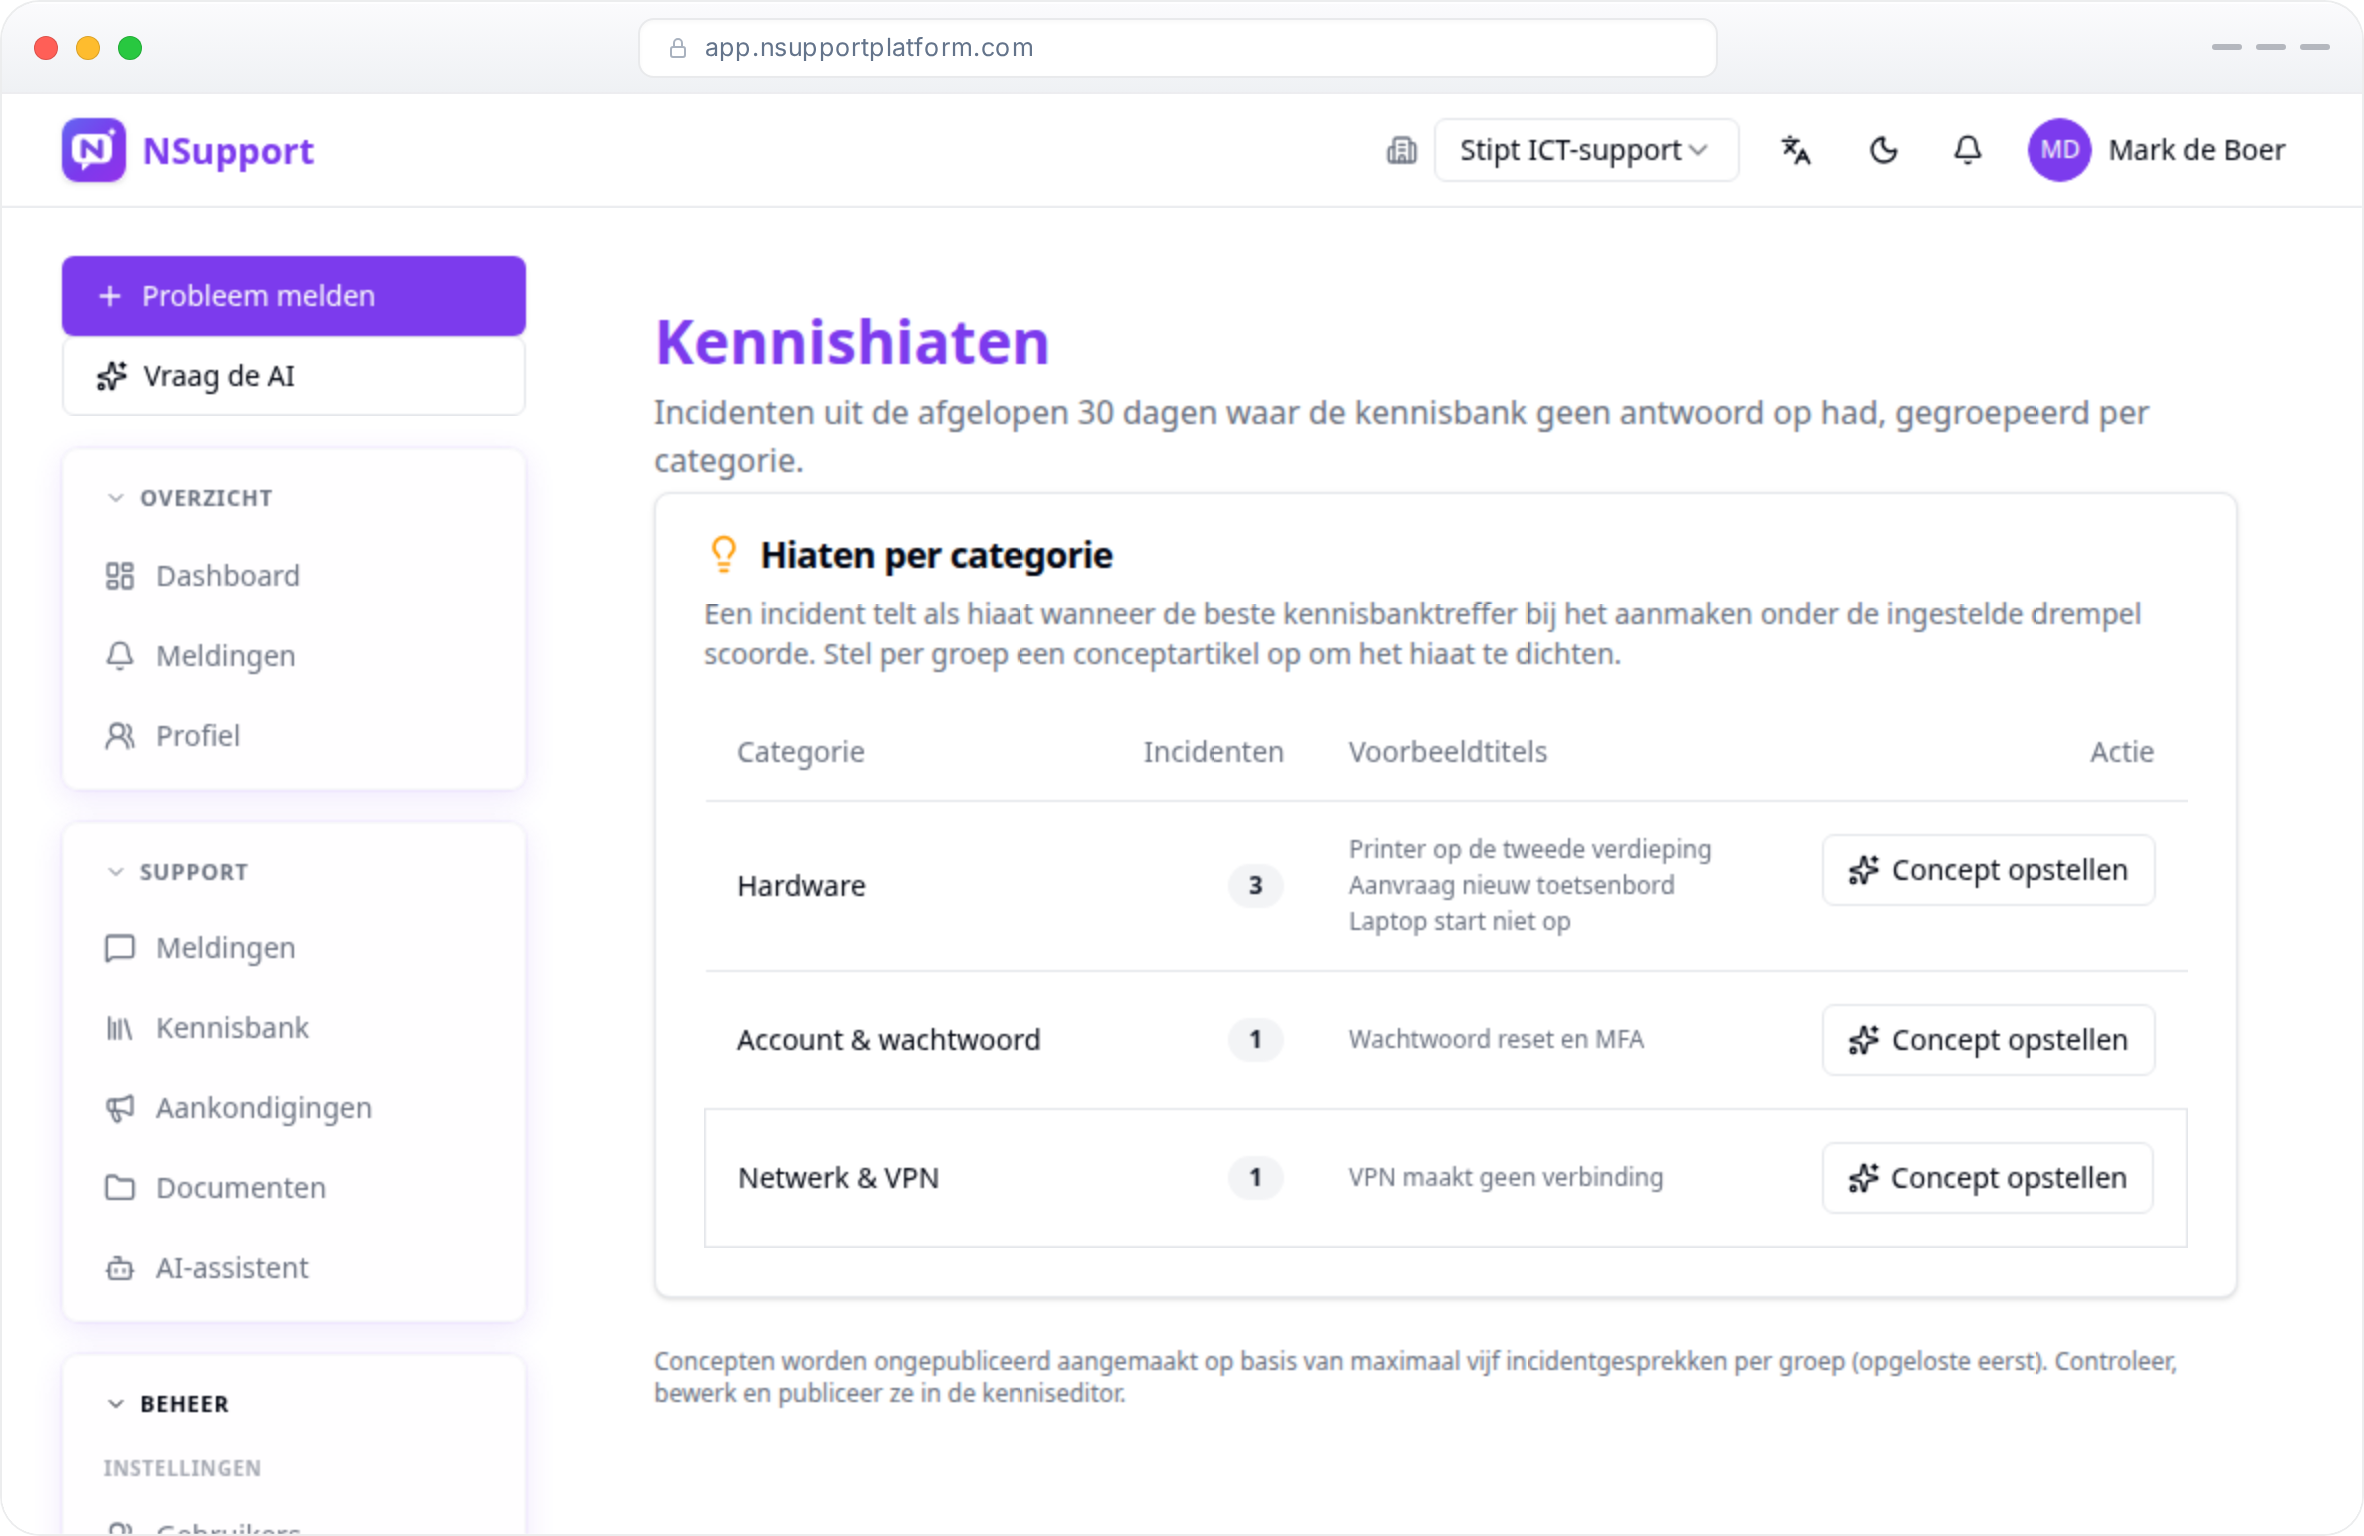Click the NSupport brand name
Image resolution: width=2364 pixels, height=1536 pixels.
coord(229,151)
